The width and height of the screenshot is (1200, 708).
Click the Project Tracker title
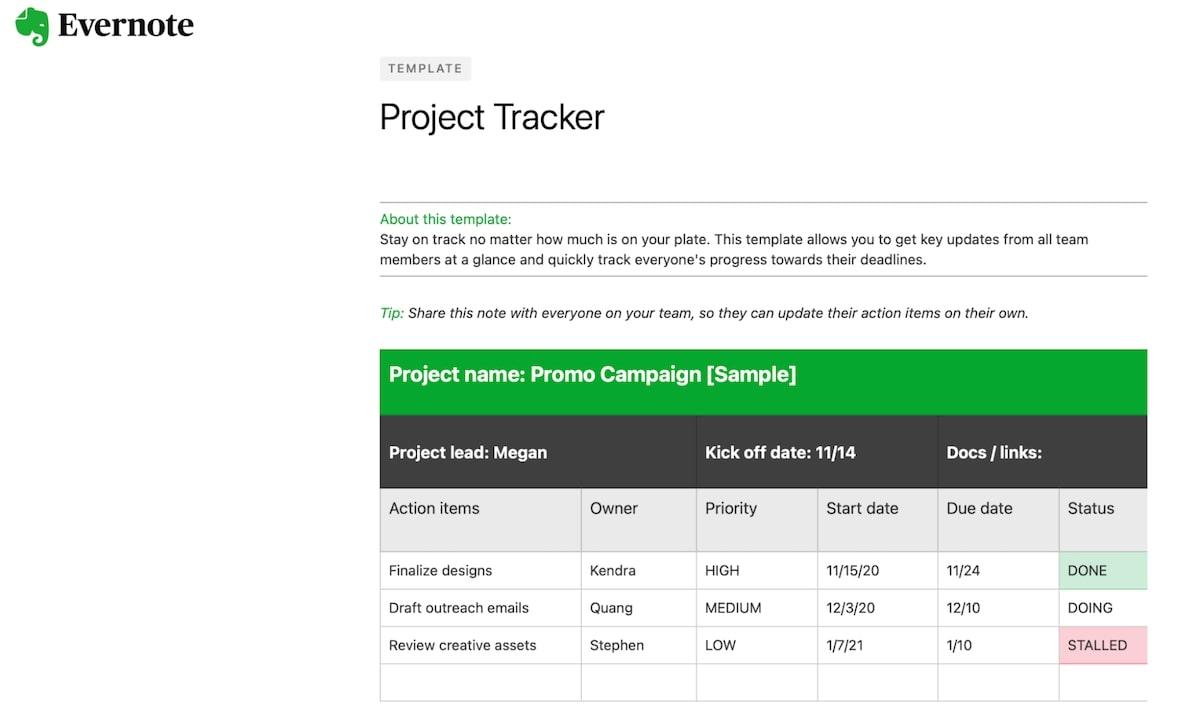(492, 117)
